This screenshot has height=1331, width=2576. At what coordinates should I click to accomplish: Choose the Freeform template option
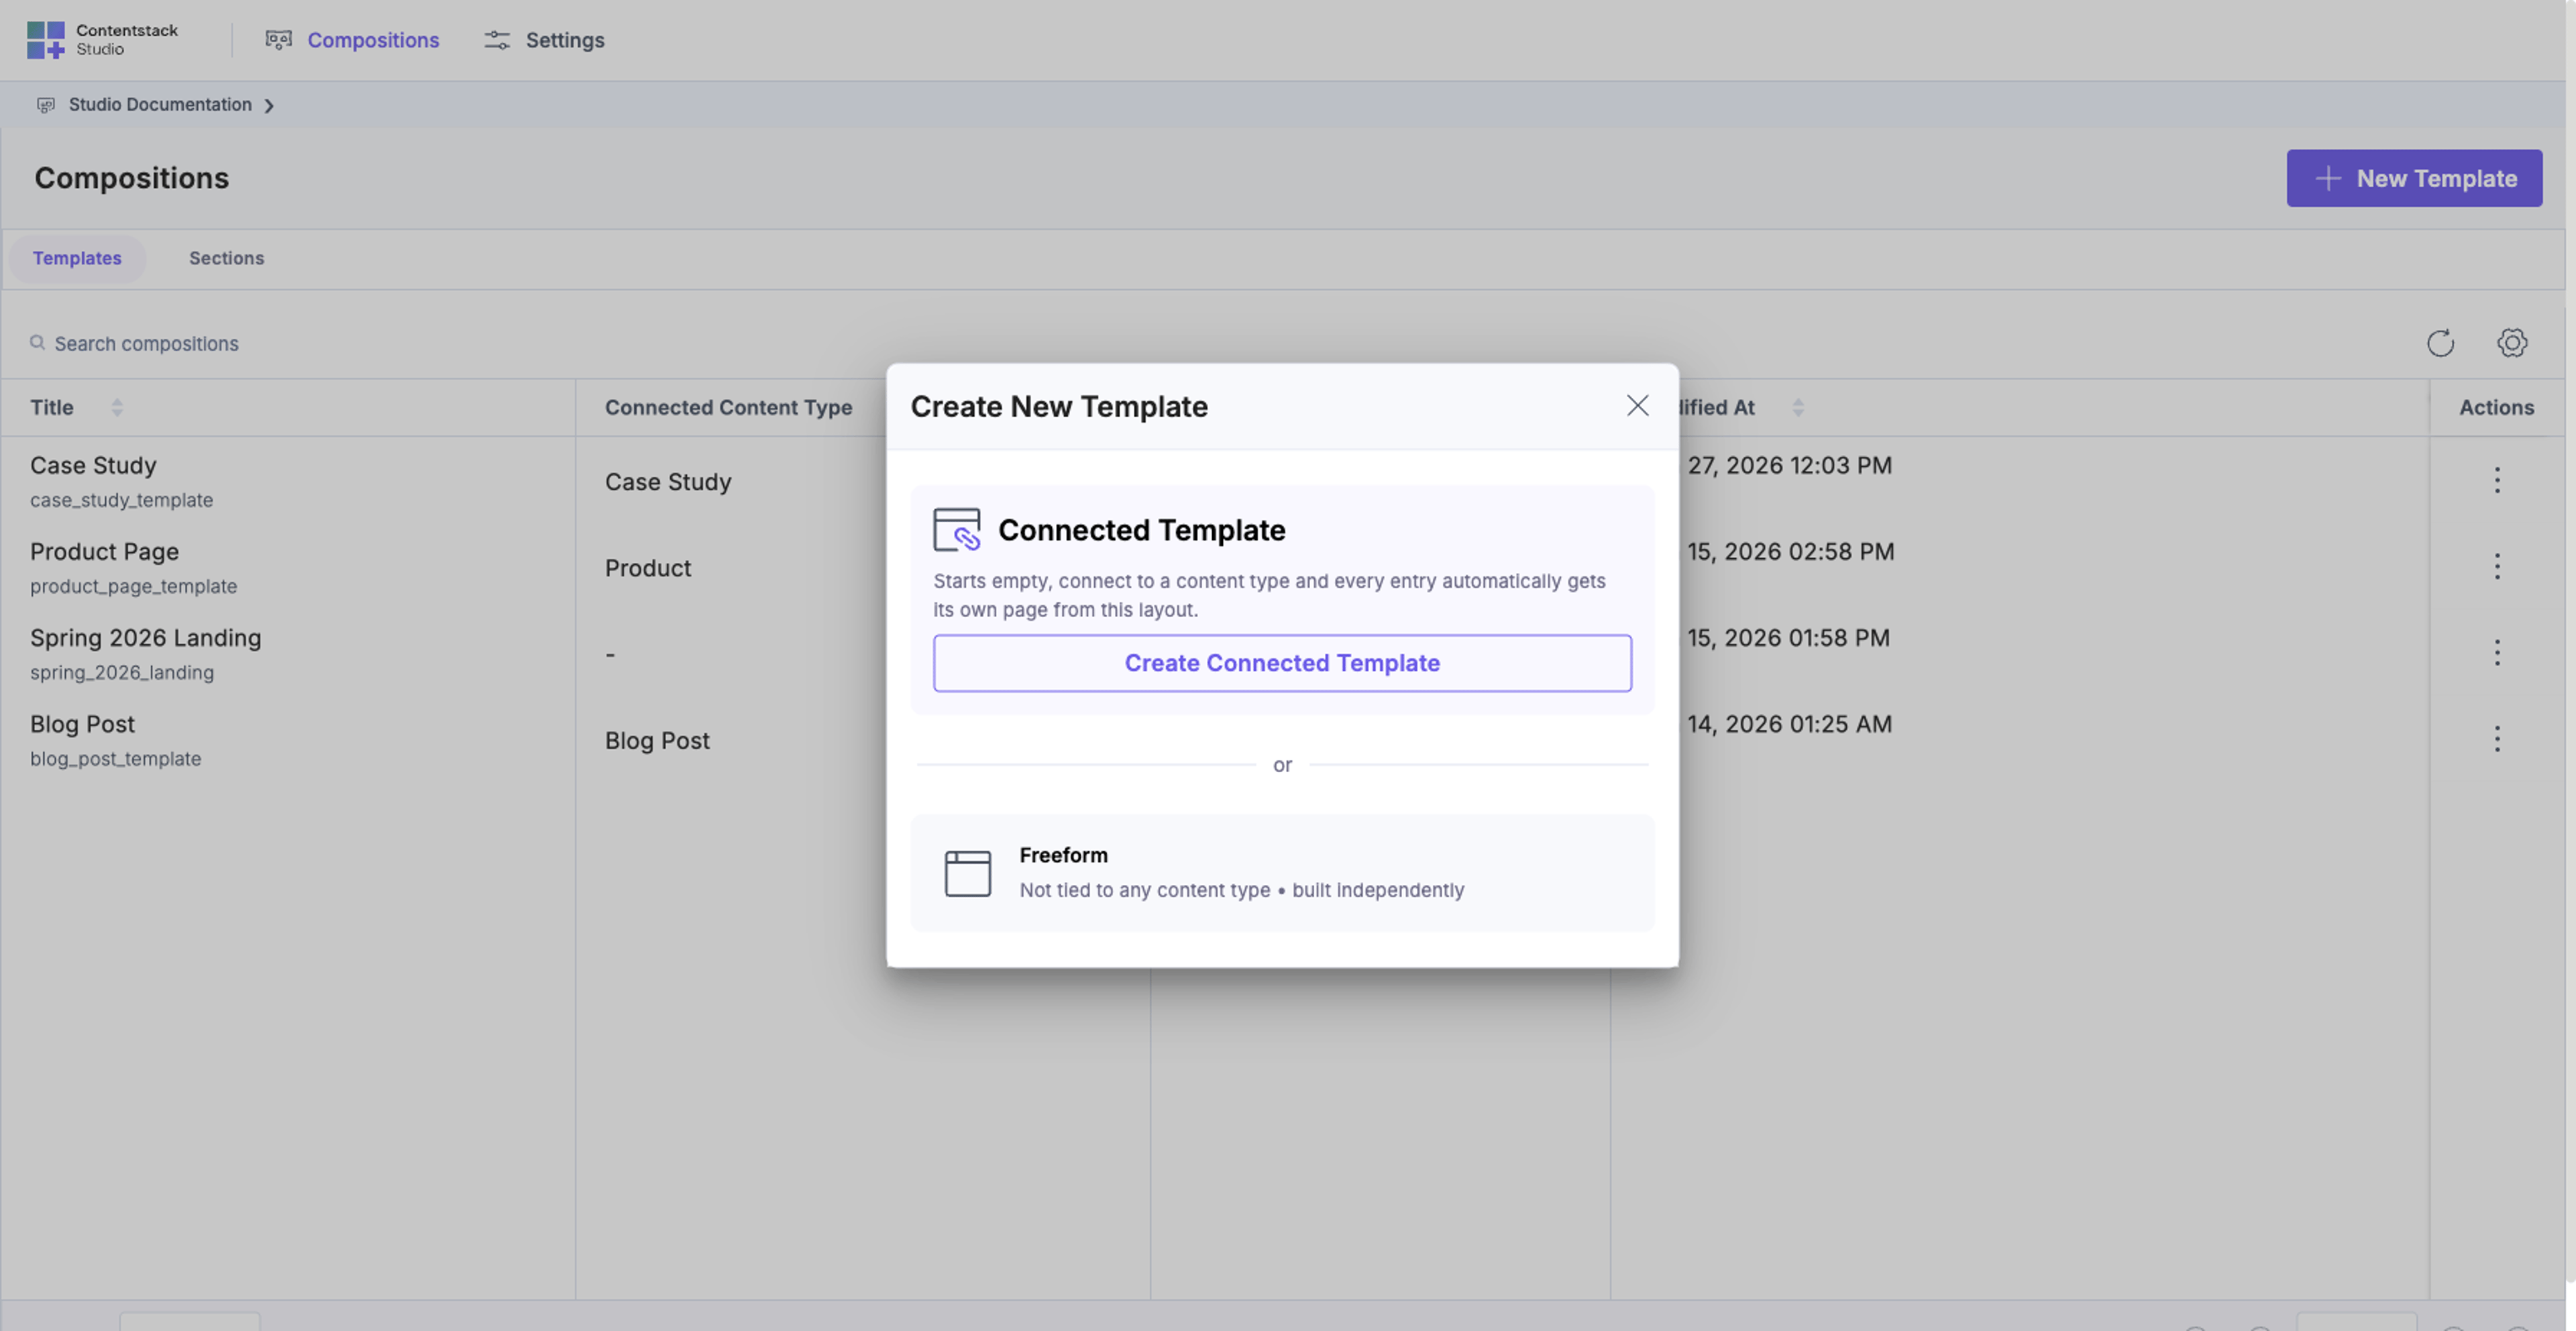[x=1282, y=873]
